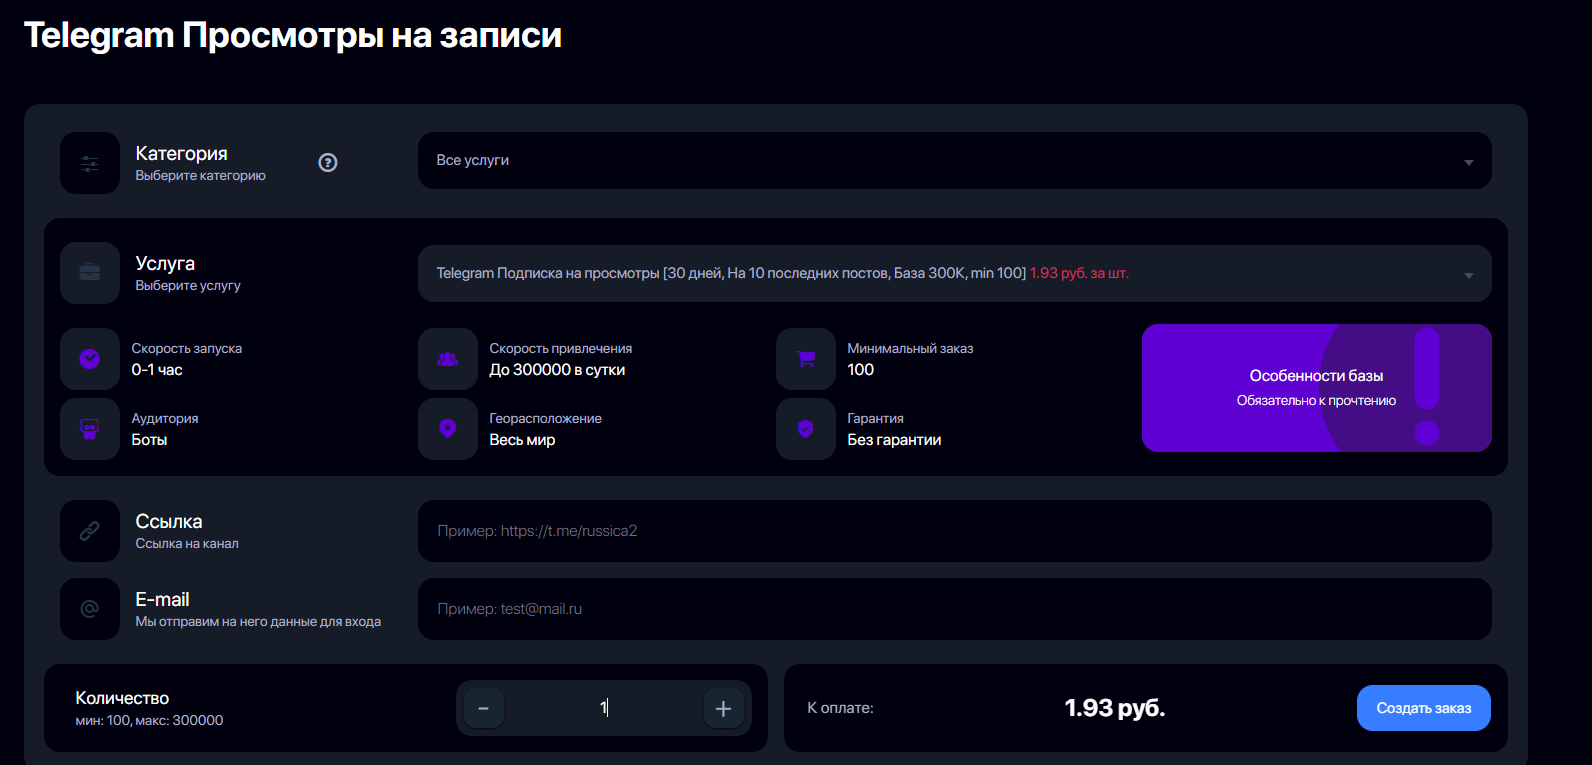The height and width of the screenshot is (765, 1592).
Task: Click the 'Скорость запуска' label
Action: pos(187,349)
